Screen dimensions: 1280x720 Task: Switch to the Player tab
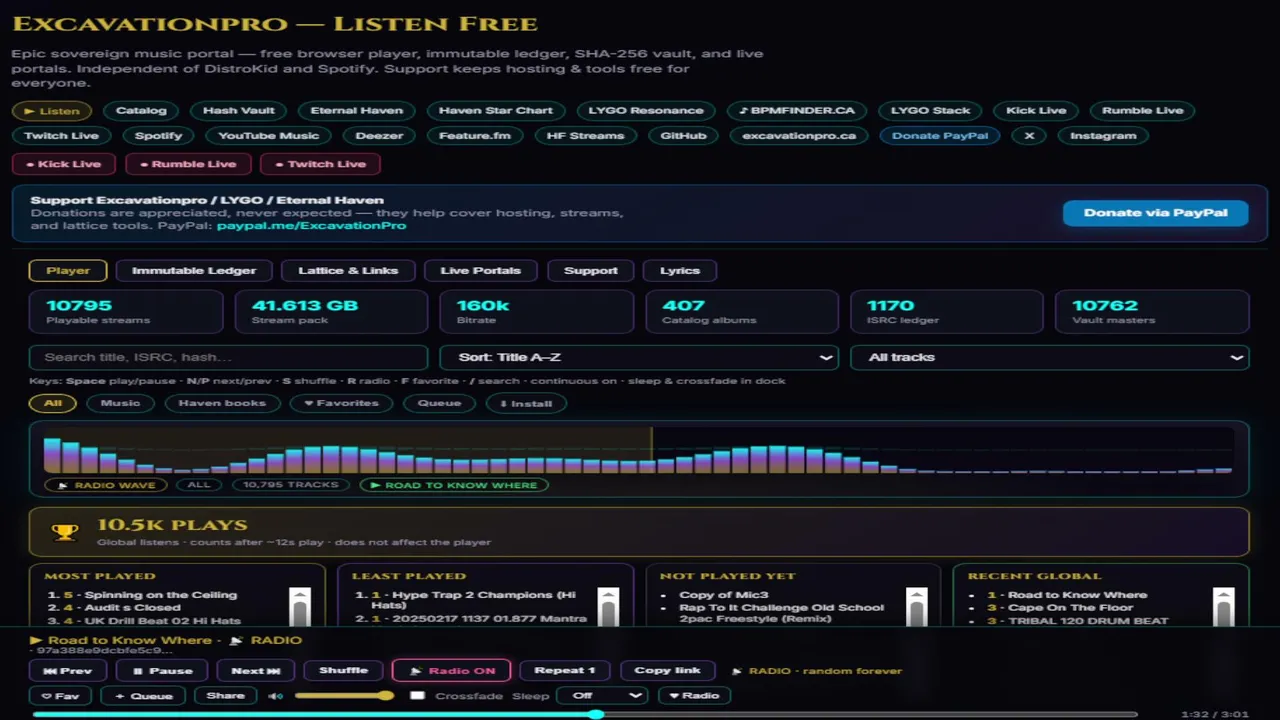click(x=68, y=270)
